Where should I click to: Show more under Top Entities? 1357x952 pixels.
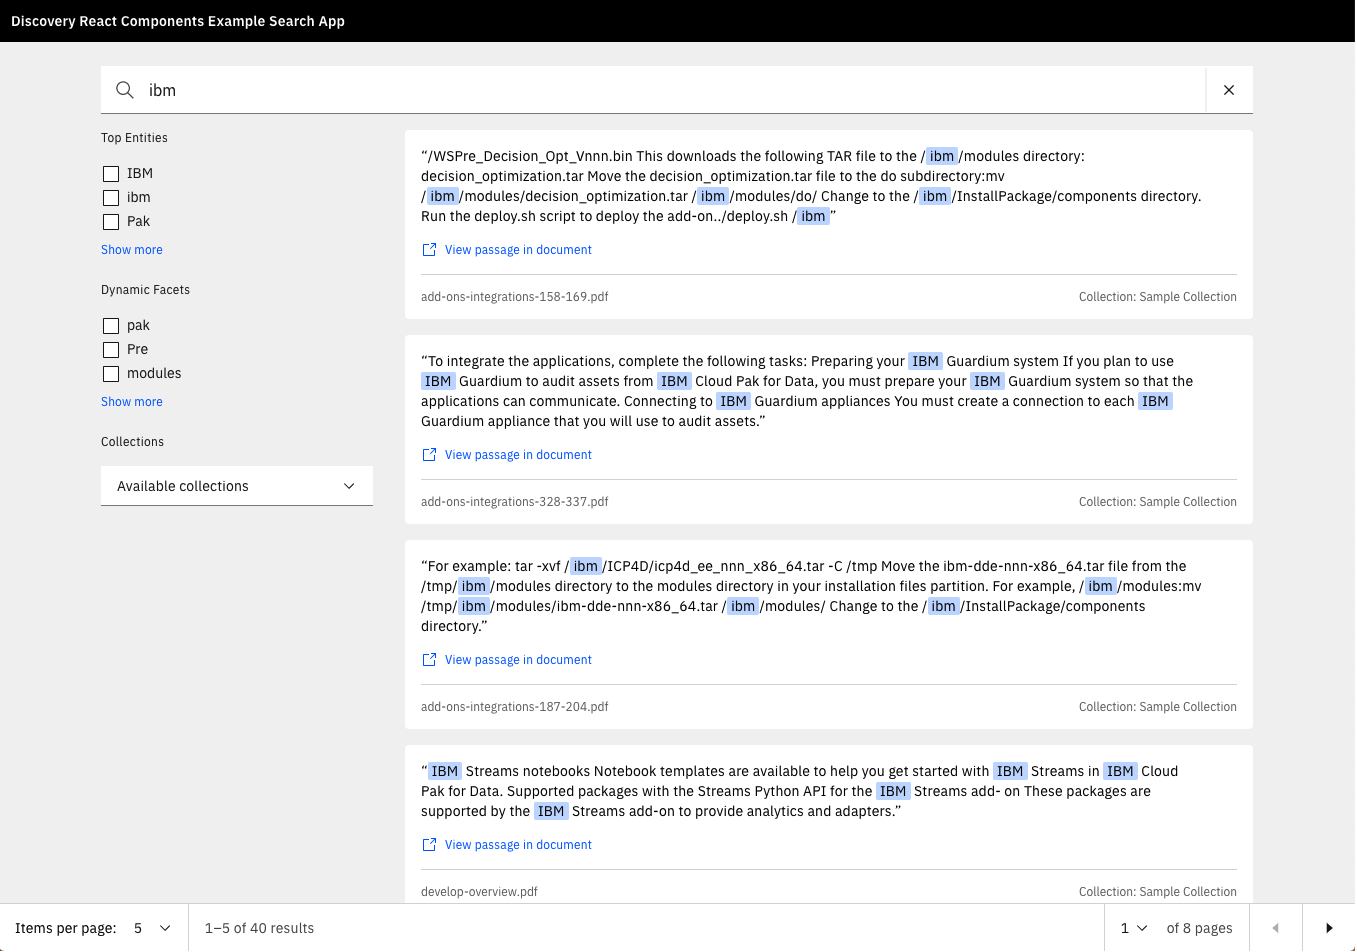[x=132, y=250]
